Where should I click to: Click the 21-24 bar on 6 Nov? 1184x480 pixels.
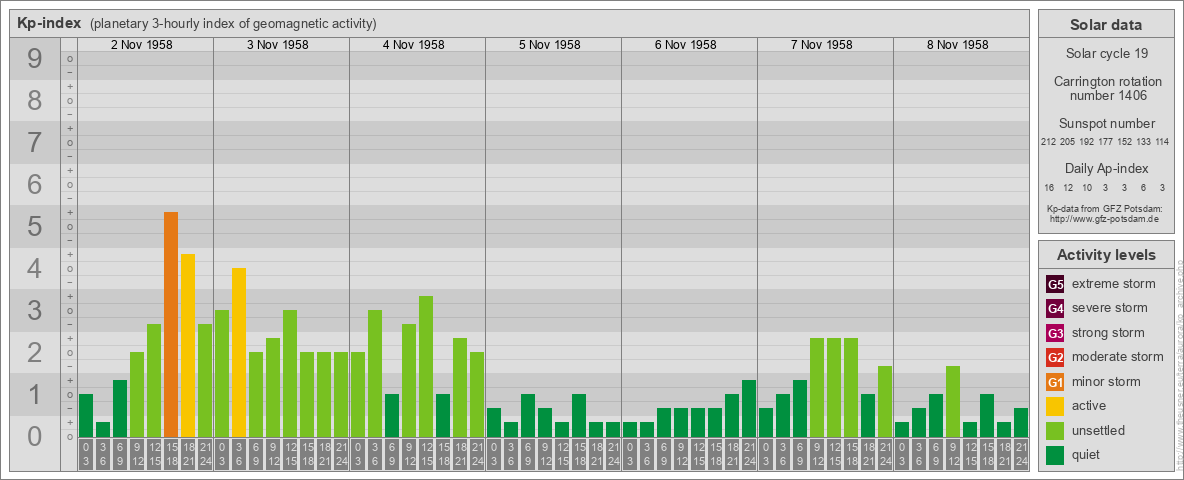pos(749,408)
